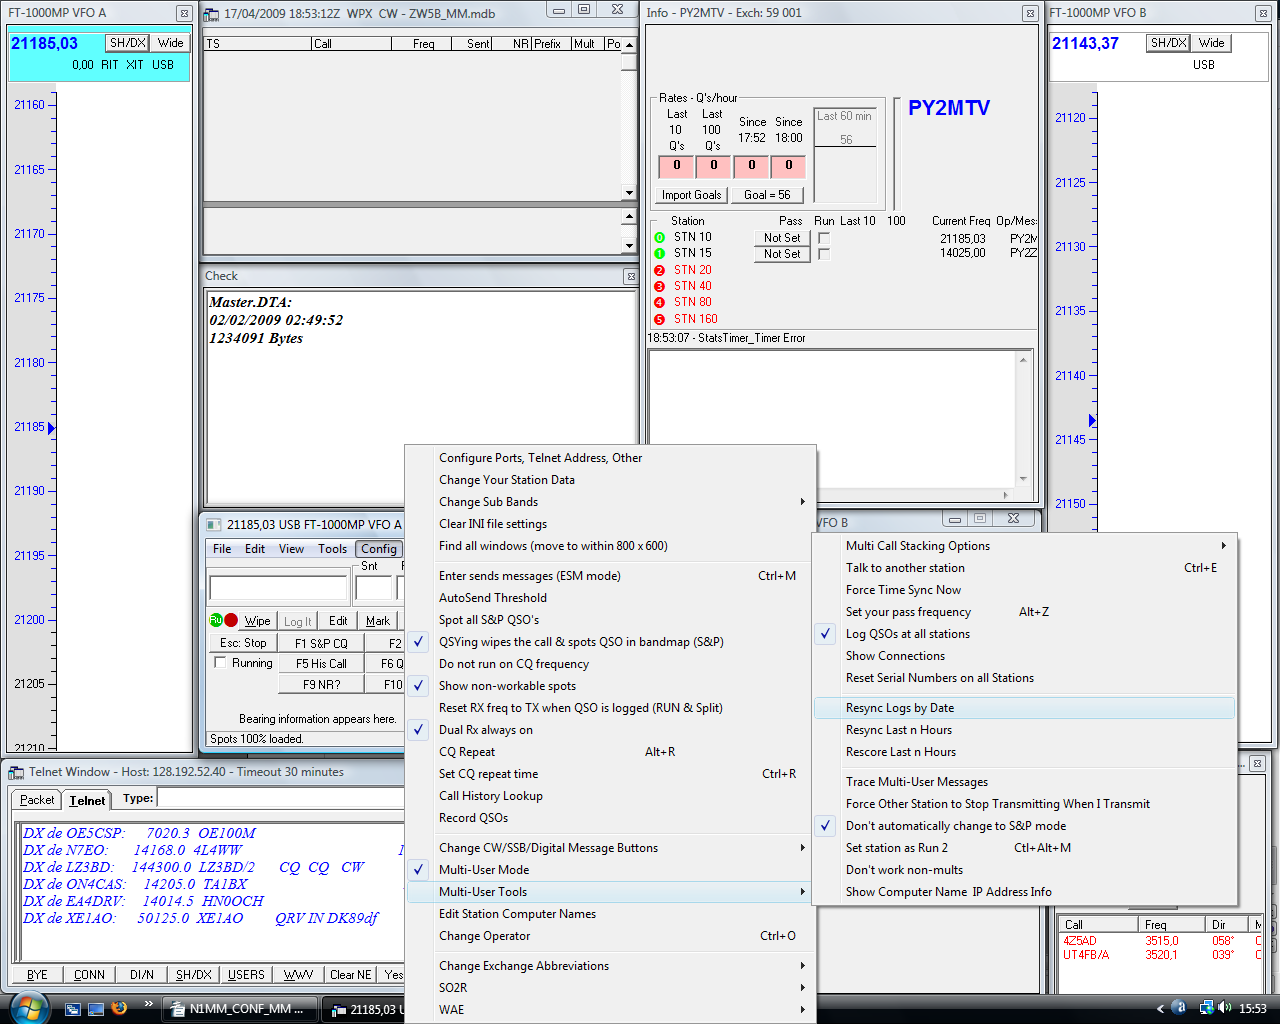Expand Change Exchange Abbreviations submenu
The image size is (1280, 1024).
click(611, 966)
